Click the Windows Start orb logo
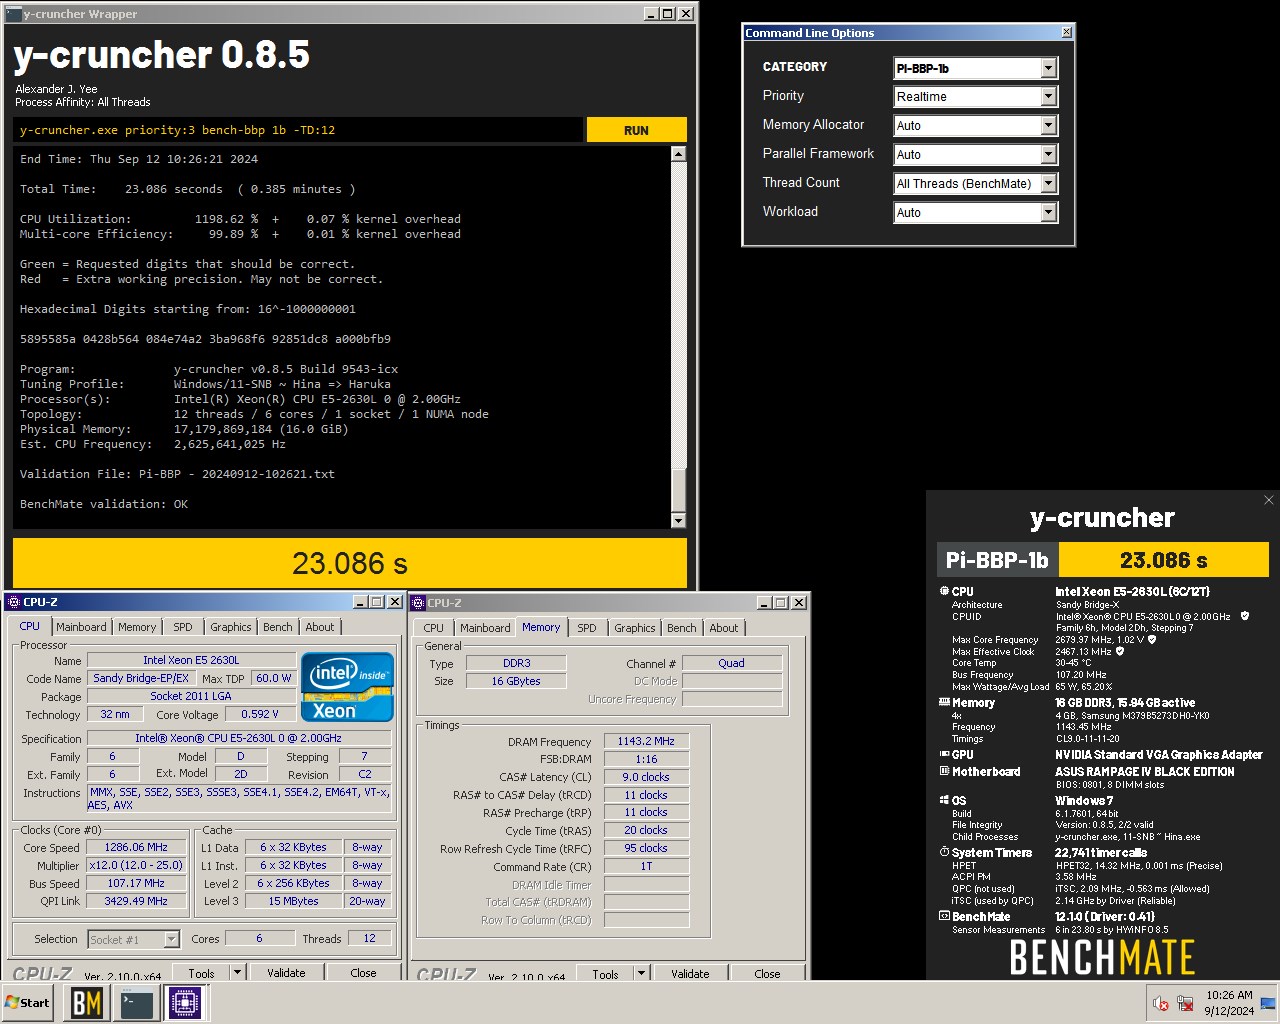Viewport: 1280px width, 1024px height. [x=12, y=1002]
